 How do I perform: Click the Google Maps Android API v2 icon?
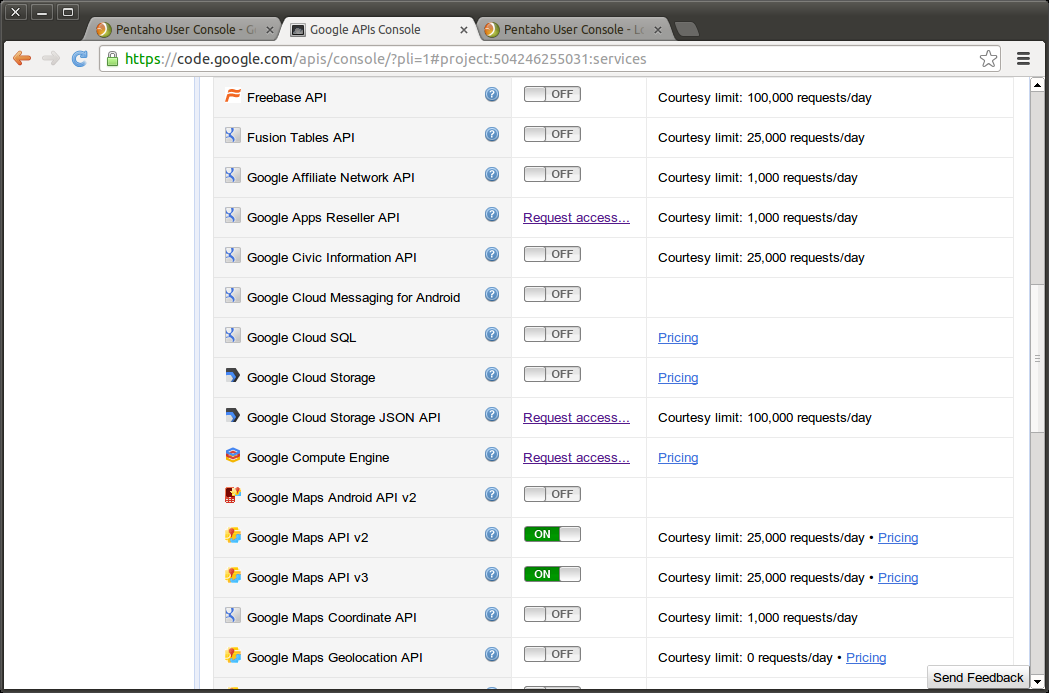(x=232, y=494)
